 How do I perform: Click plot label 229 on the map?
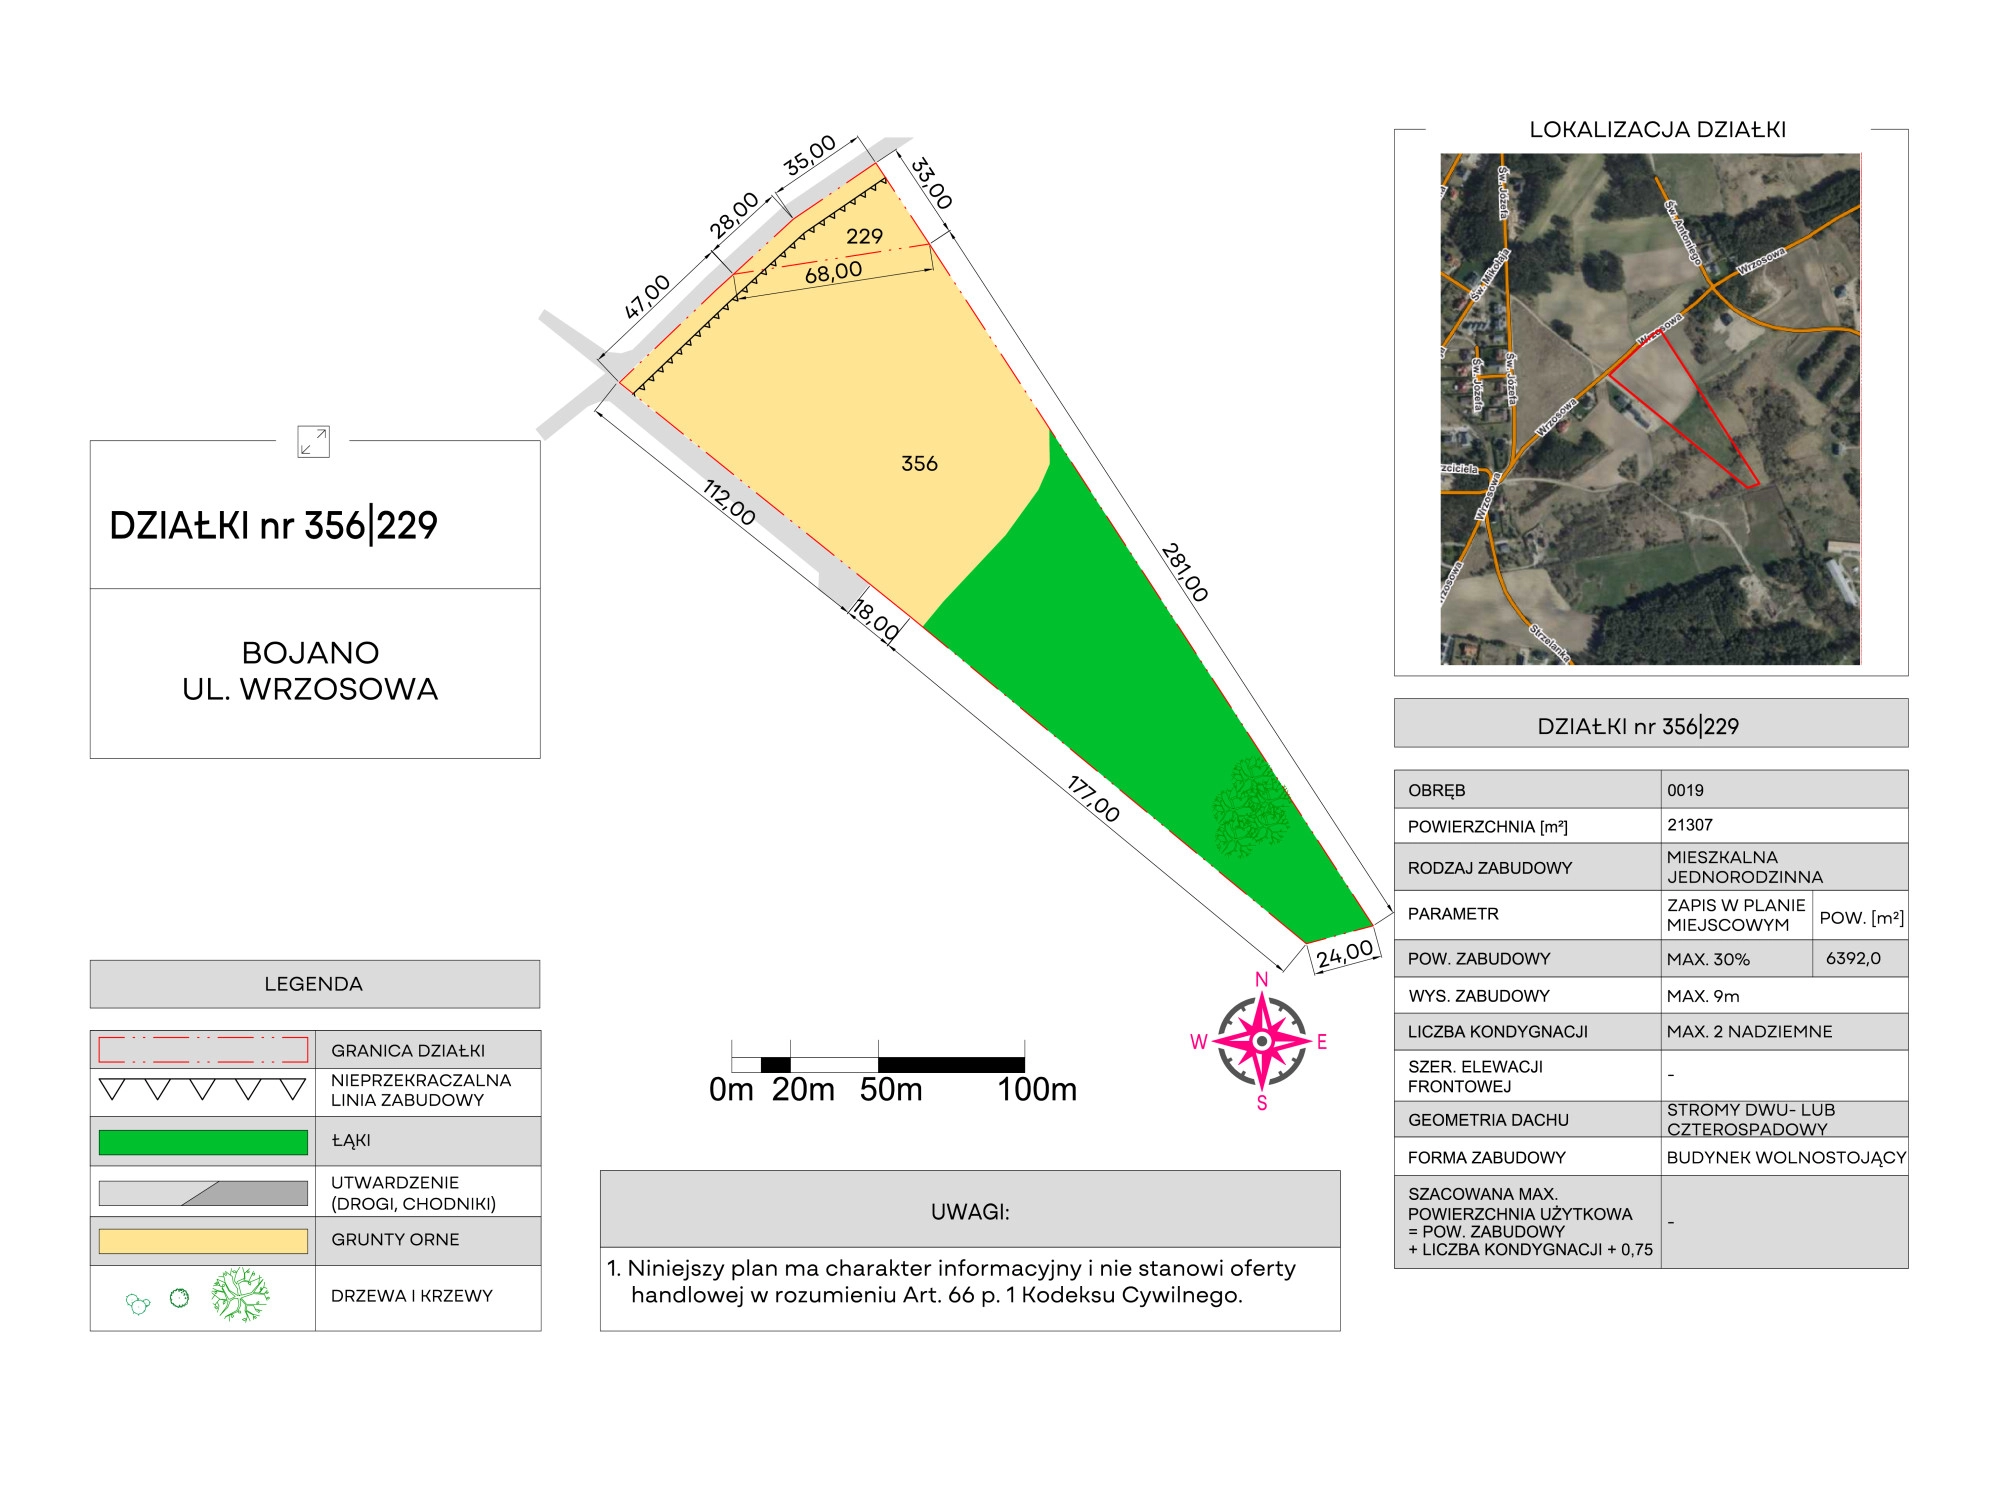coord(864,236)
